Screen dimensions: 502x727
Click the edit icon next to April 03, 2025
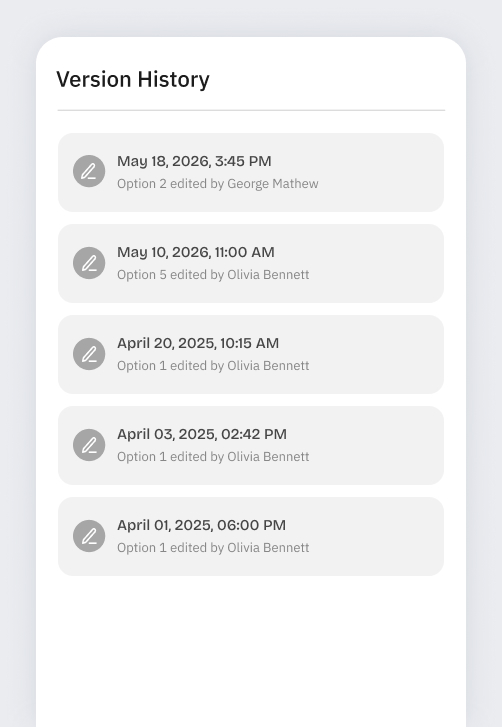89,445
